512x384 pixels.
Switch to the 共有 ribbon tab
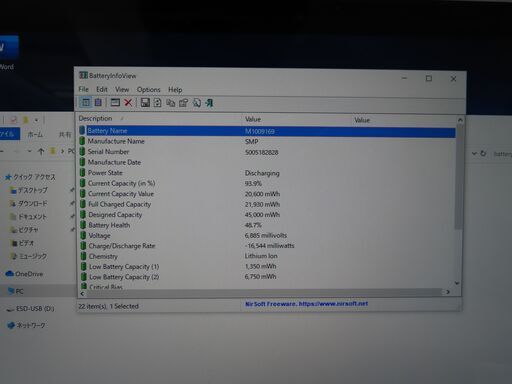tap(65, 134)
